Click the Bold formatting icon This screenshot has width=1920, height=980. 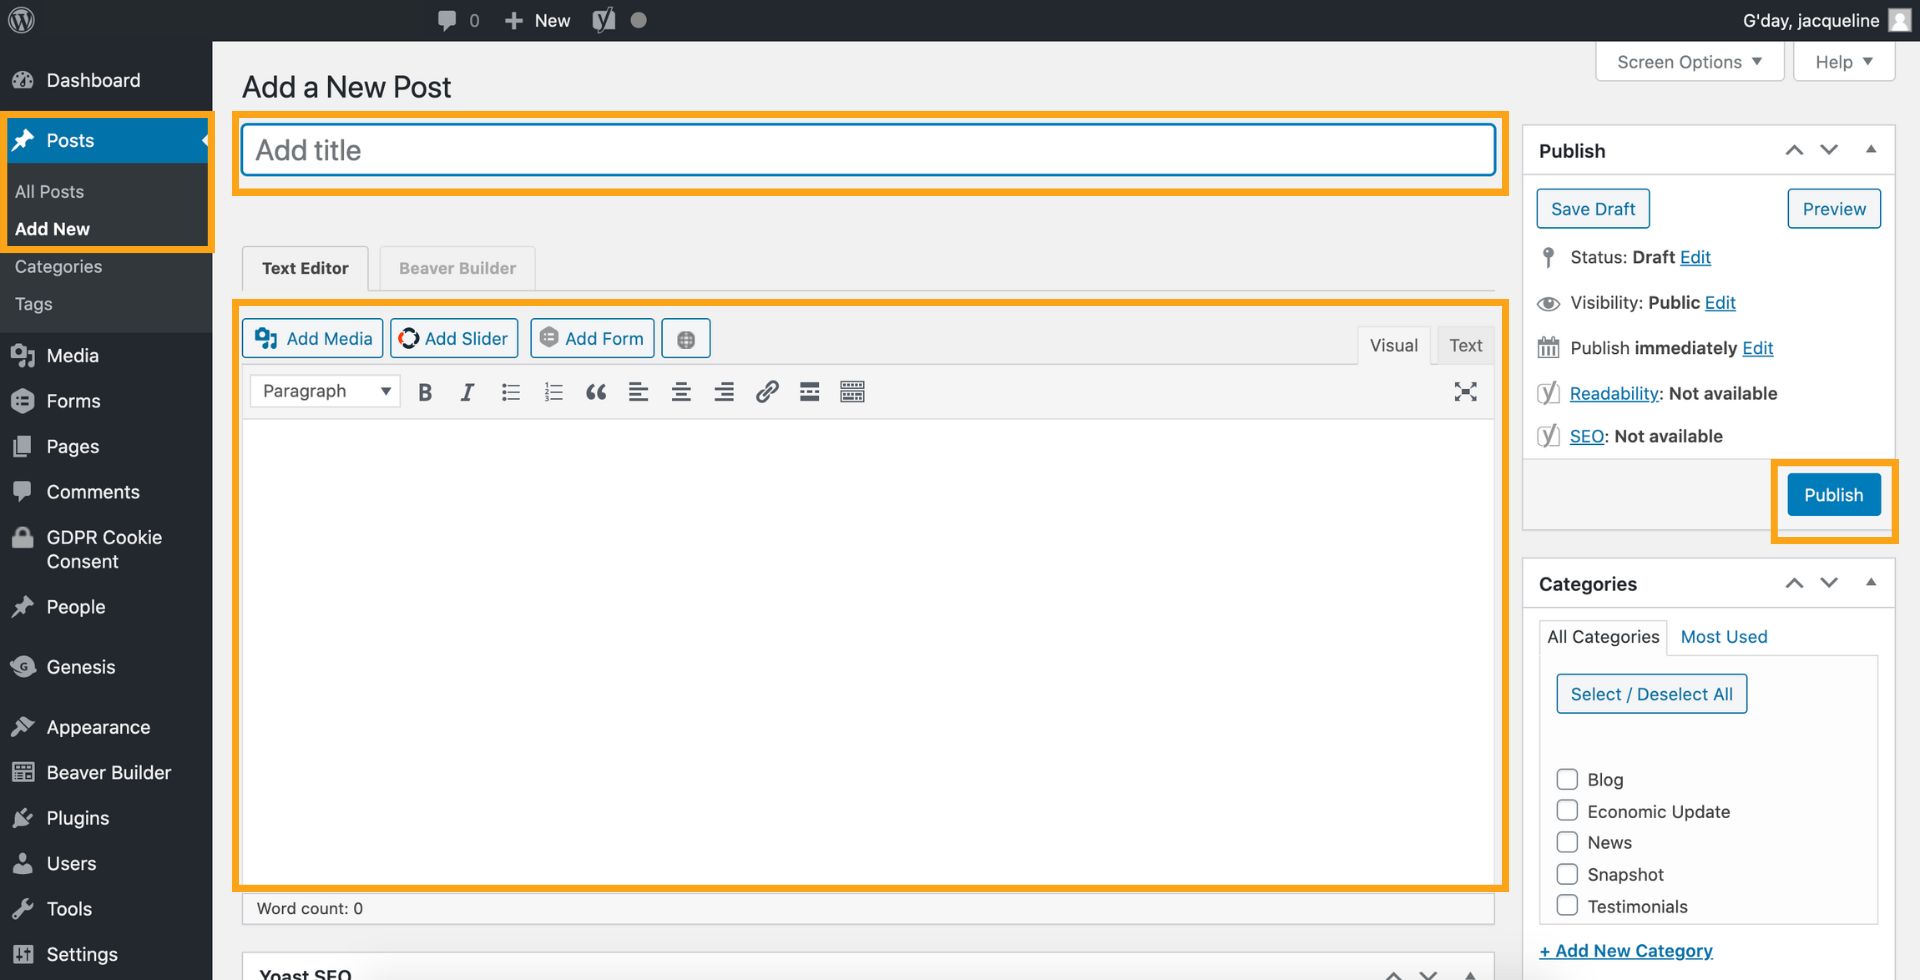425,392
